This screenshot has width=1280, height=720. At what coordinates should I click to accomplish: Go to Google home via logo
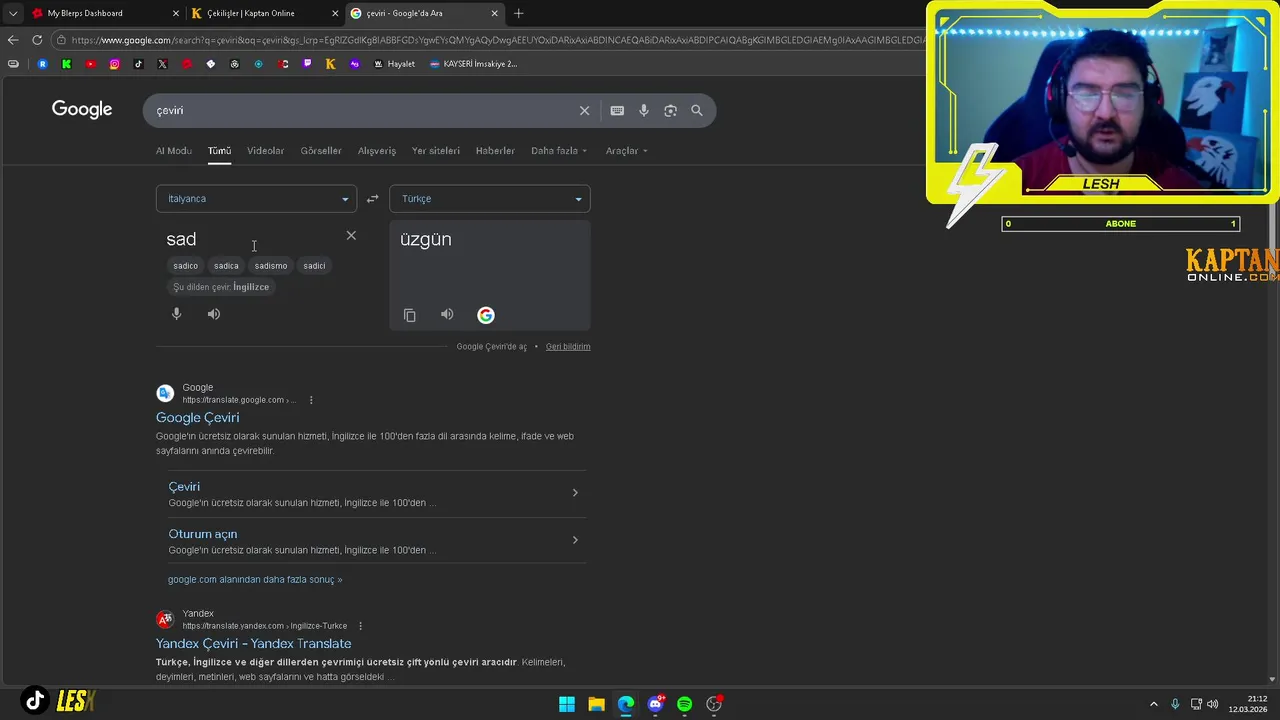82,110
